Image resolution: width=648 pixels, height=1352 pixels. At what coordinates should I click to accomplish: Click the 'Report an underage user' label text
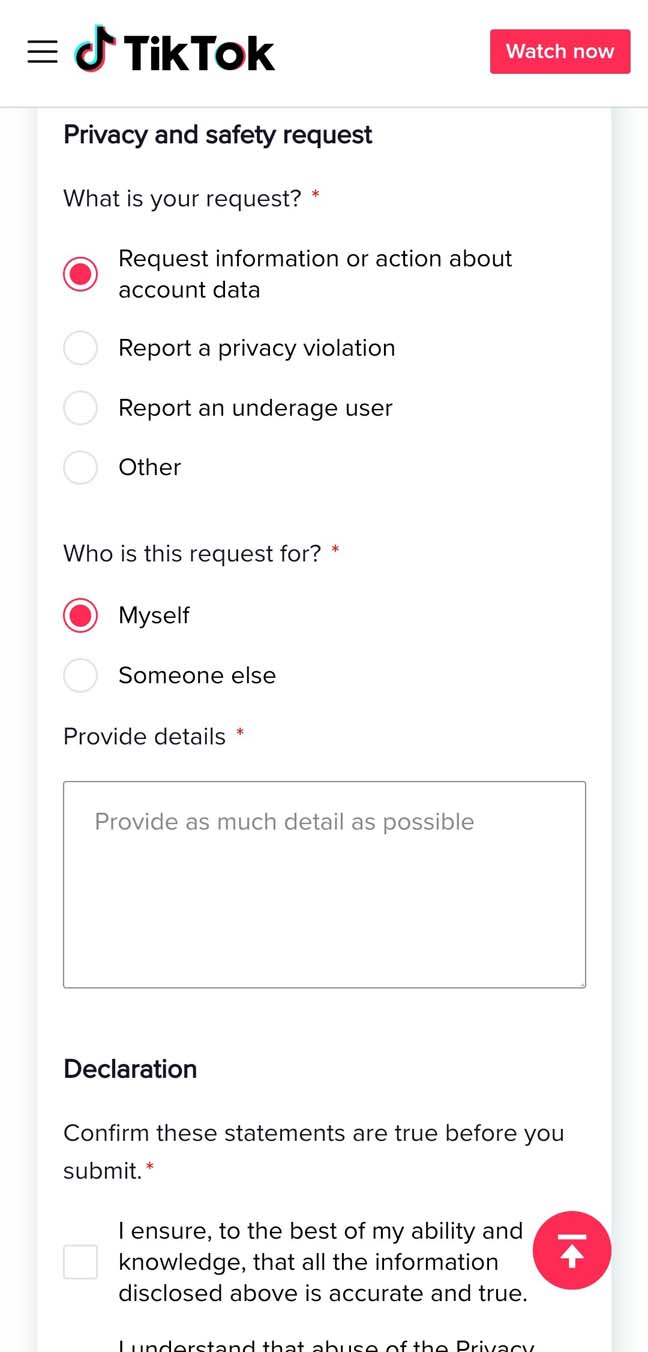click(255, 408)
